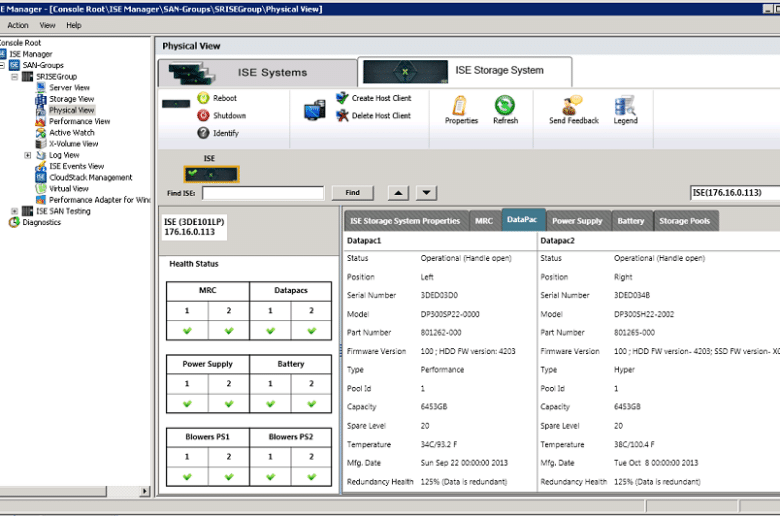Screen dimensions: 780x516
Task: Click the down arrow find-next button
Action: (426, 193)
